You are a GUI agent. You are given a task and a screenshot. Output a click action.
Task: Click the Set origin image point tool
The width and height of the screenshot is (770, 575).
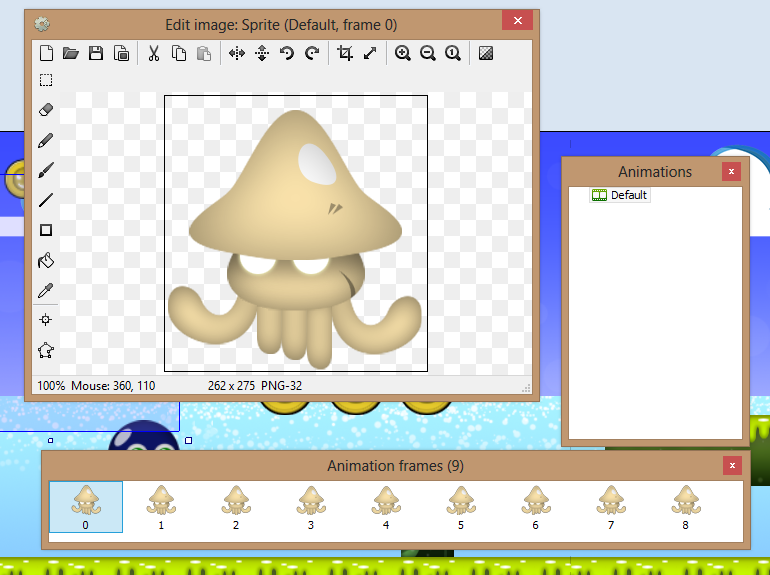[x=46, y=320]
